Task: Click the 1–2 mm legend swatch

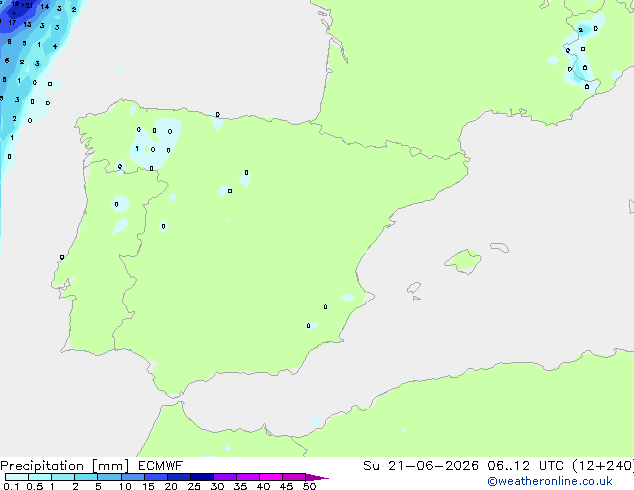Action: 63,477
